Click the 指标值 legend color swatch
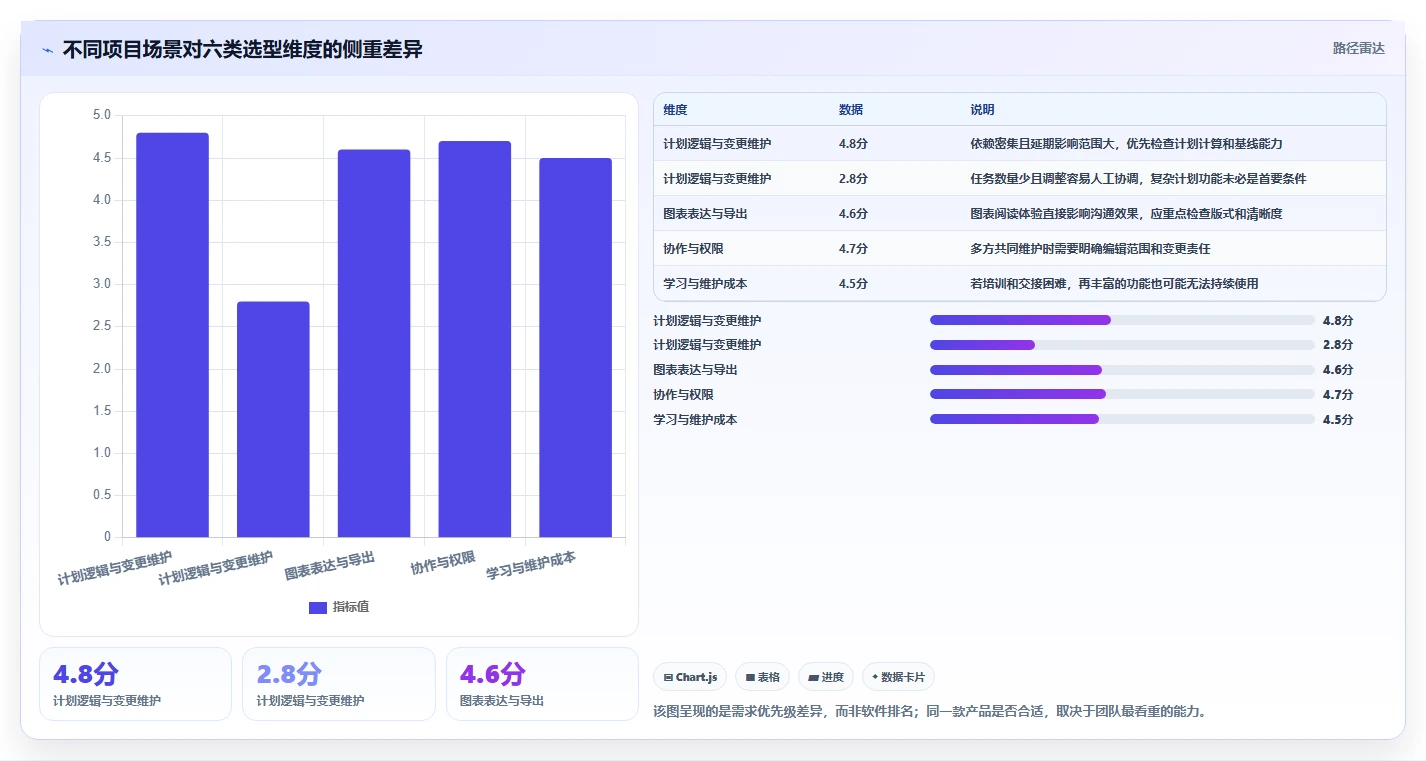The image size is (1426, 761). click(318, 607)
